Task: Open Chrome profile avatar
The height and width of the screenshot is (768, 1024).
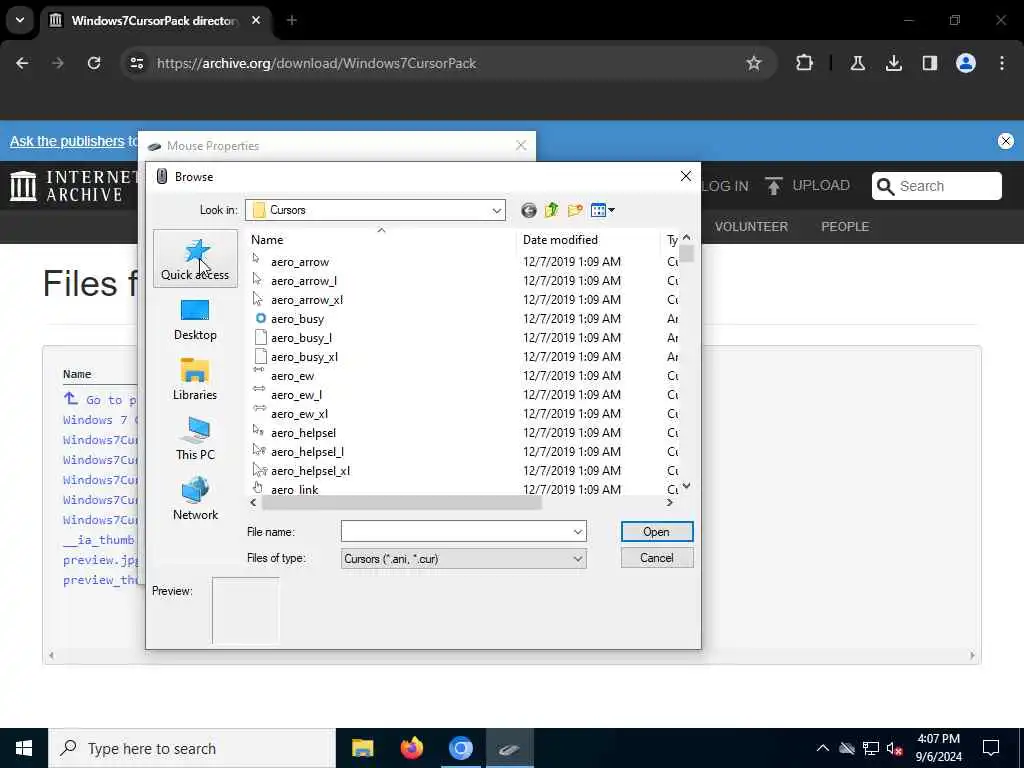Action: [x=965, y=63]
